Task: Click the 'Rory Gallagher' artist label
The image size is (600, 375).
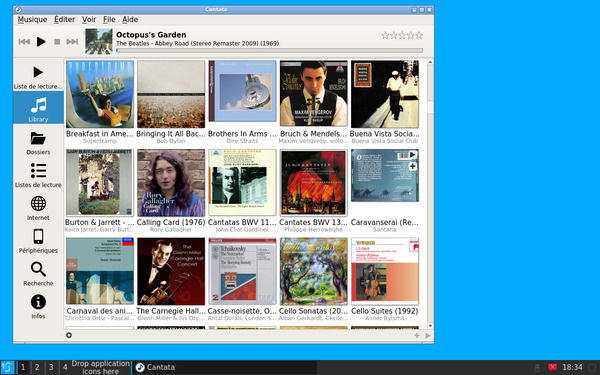Action: click(171, 230)
